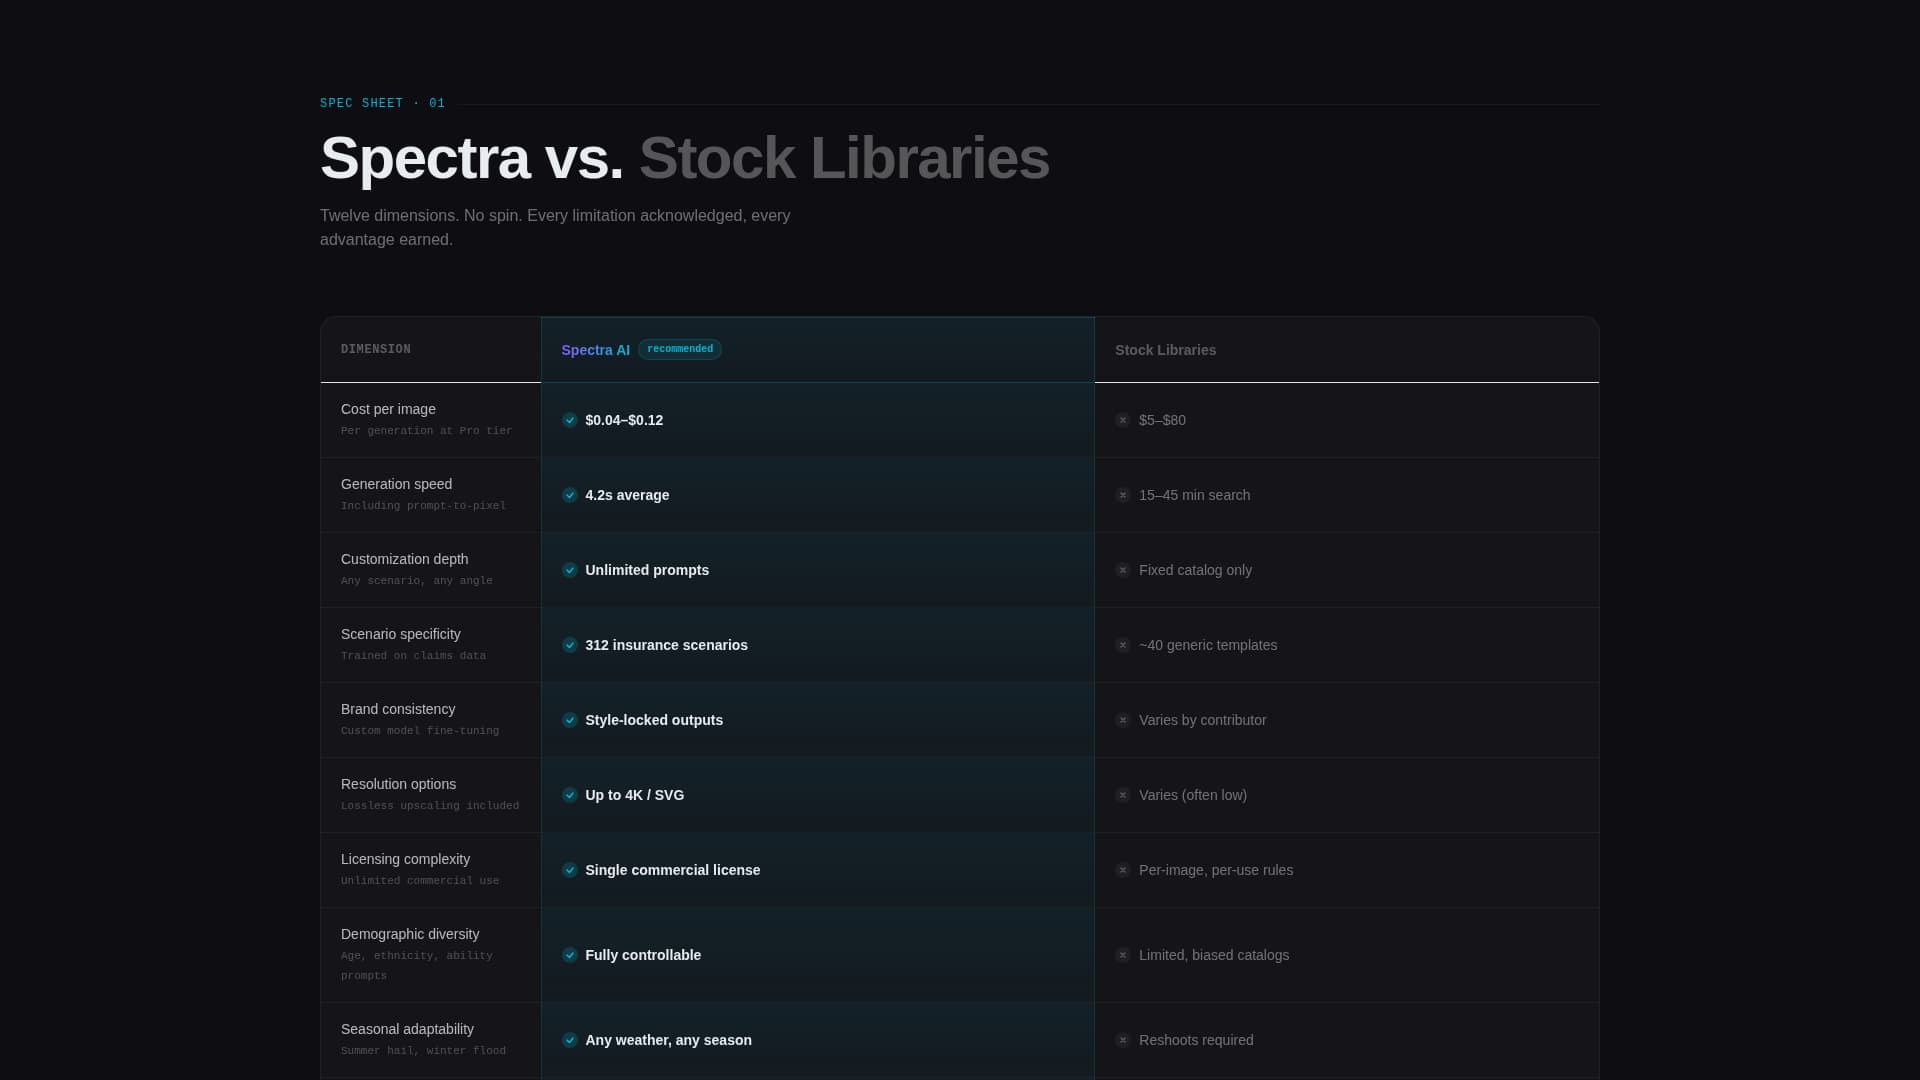
Task: Click the divider line beside the spec sheet label
Action: click(x=1030, y=102)
